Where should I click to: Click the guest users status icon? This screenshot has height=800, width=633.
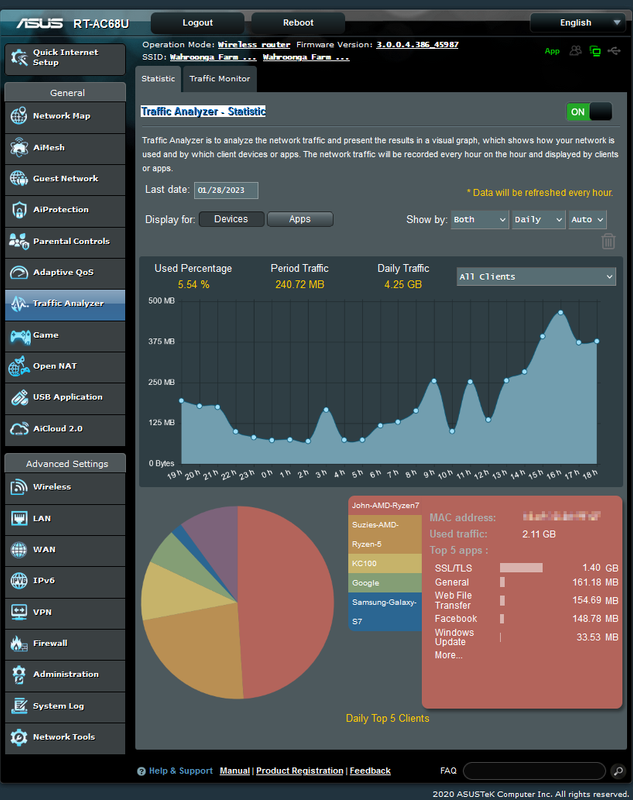[x=575, y=51]
